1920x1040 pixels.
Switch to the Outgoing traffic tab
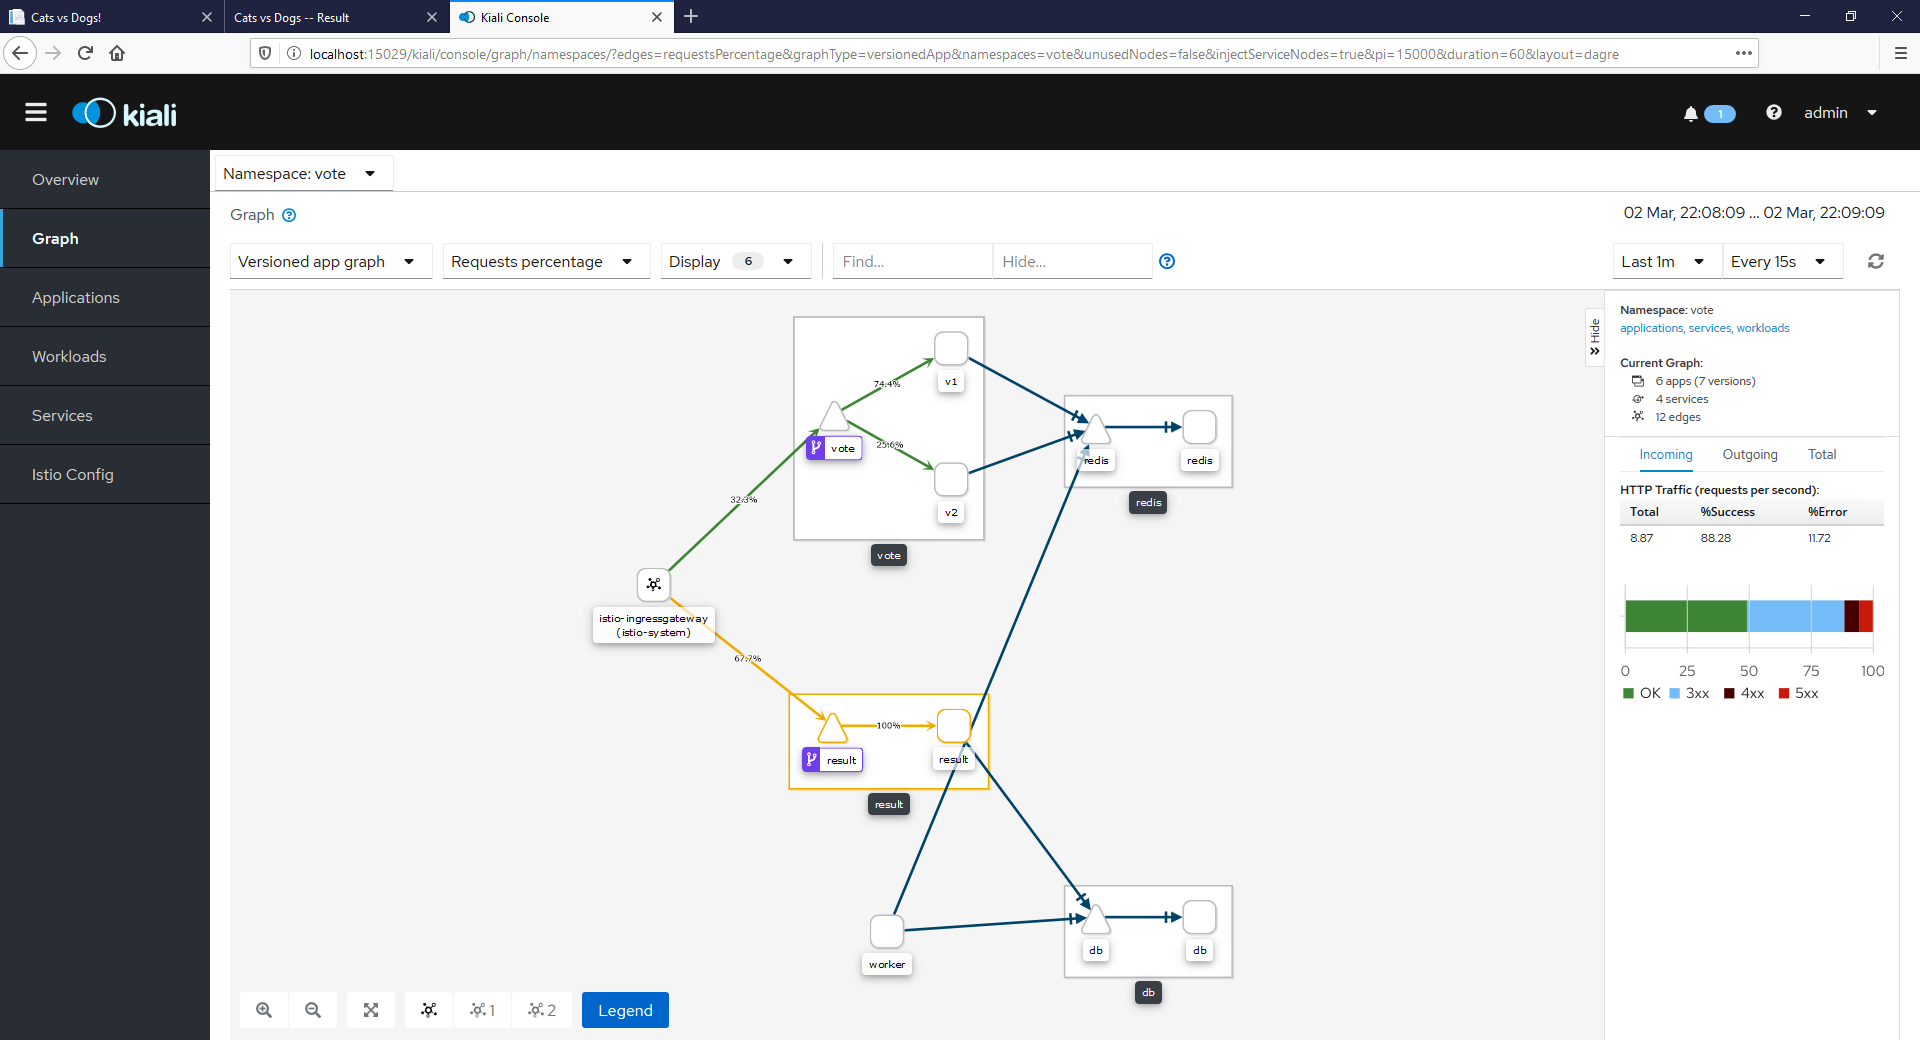1749,454
